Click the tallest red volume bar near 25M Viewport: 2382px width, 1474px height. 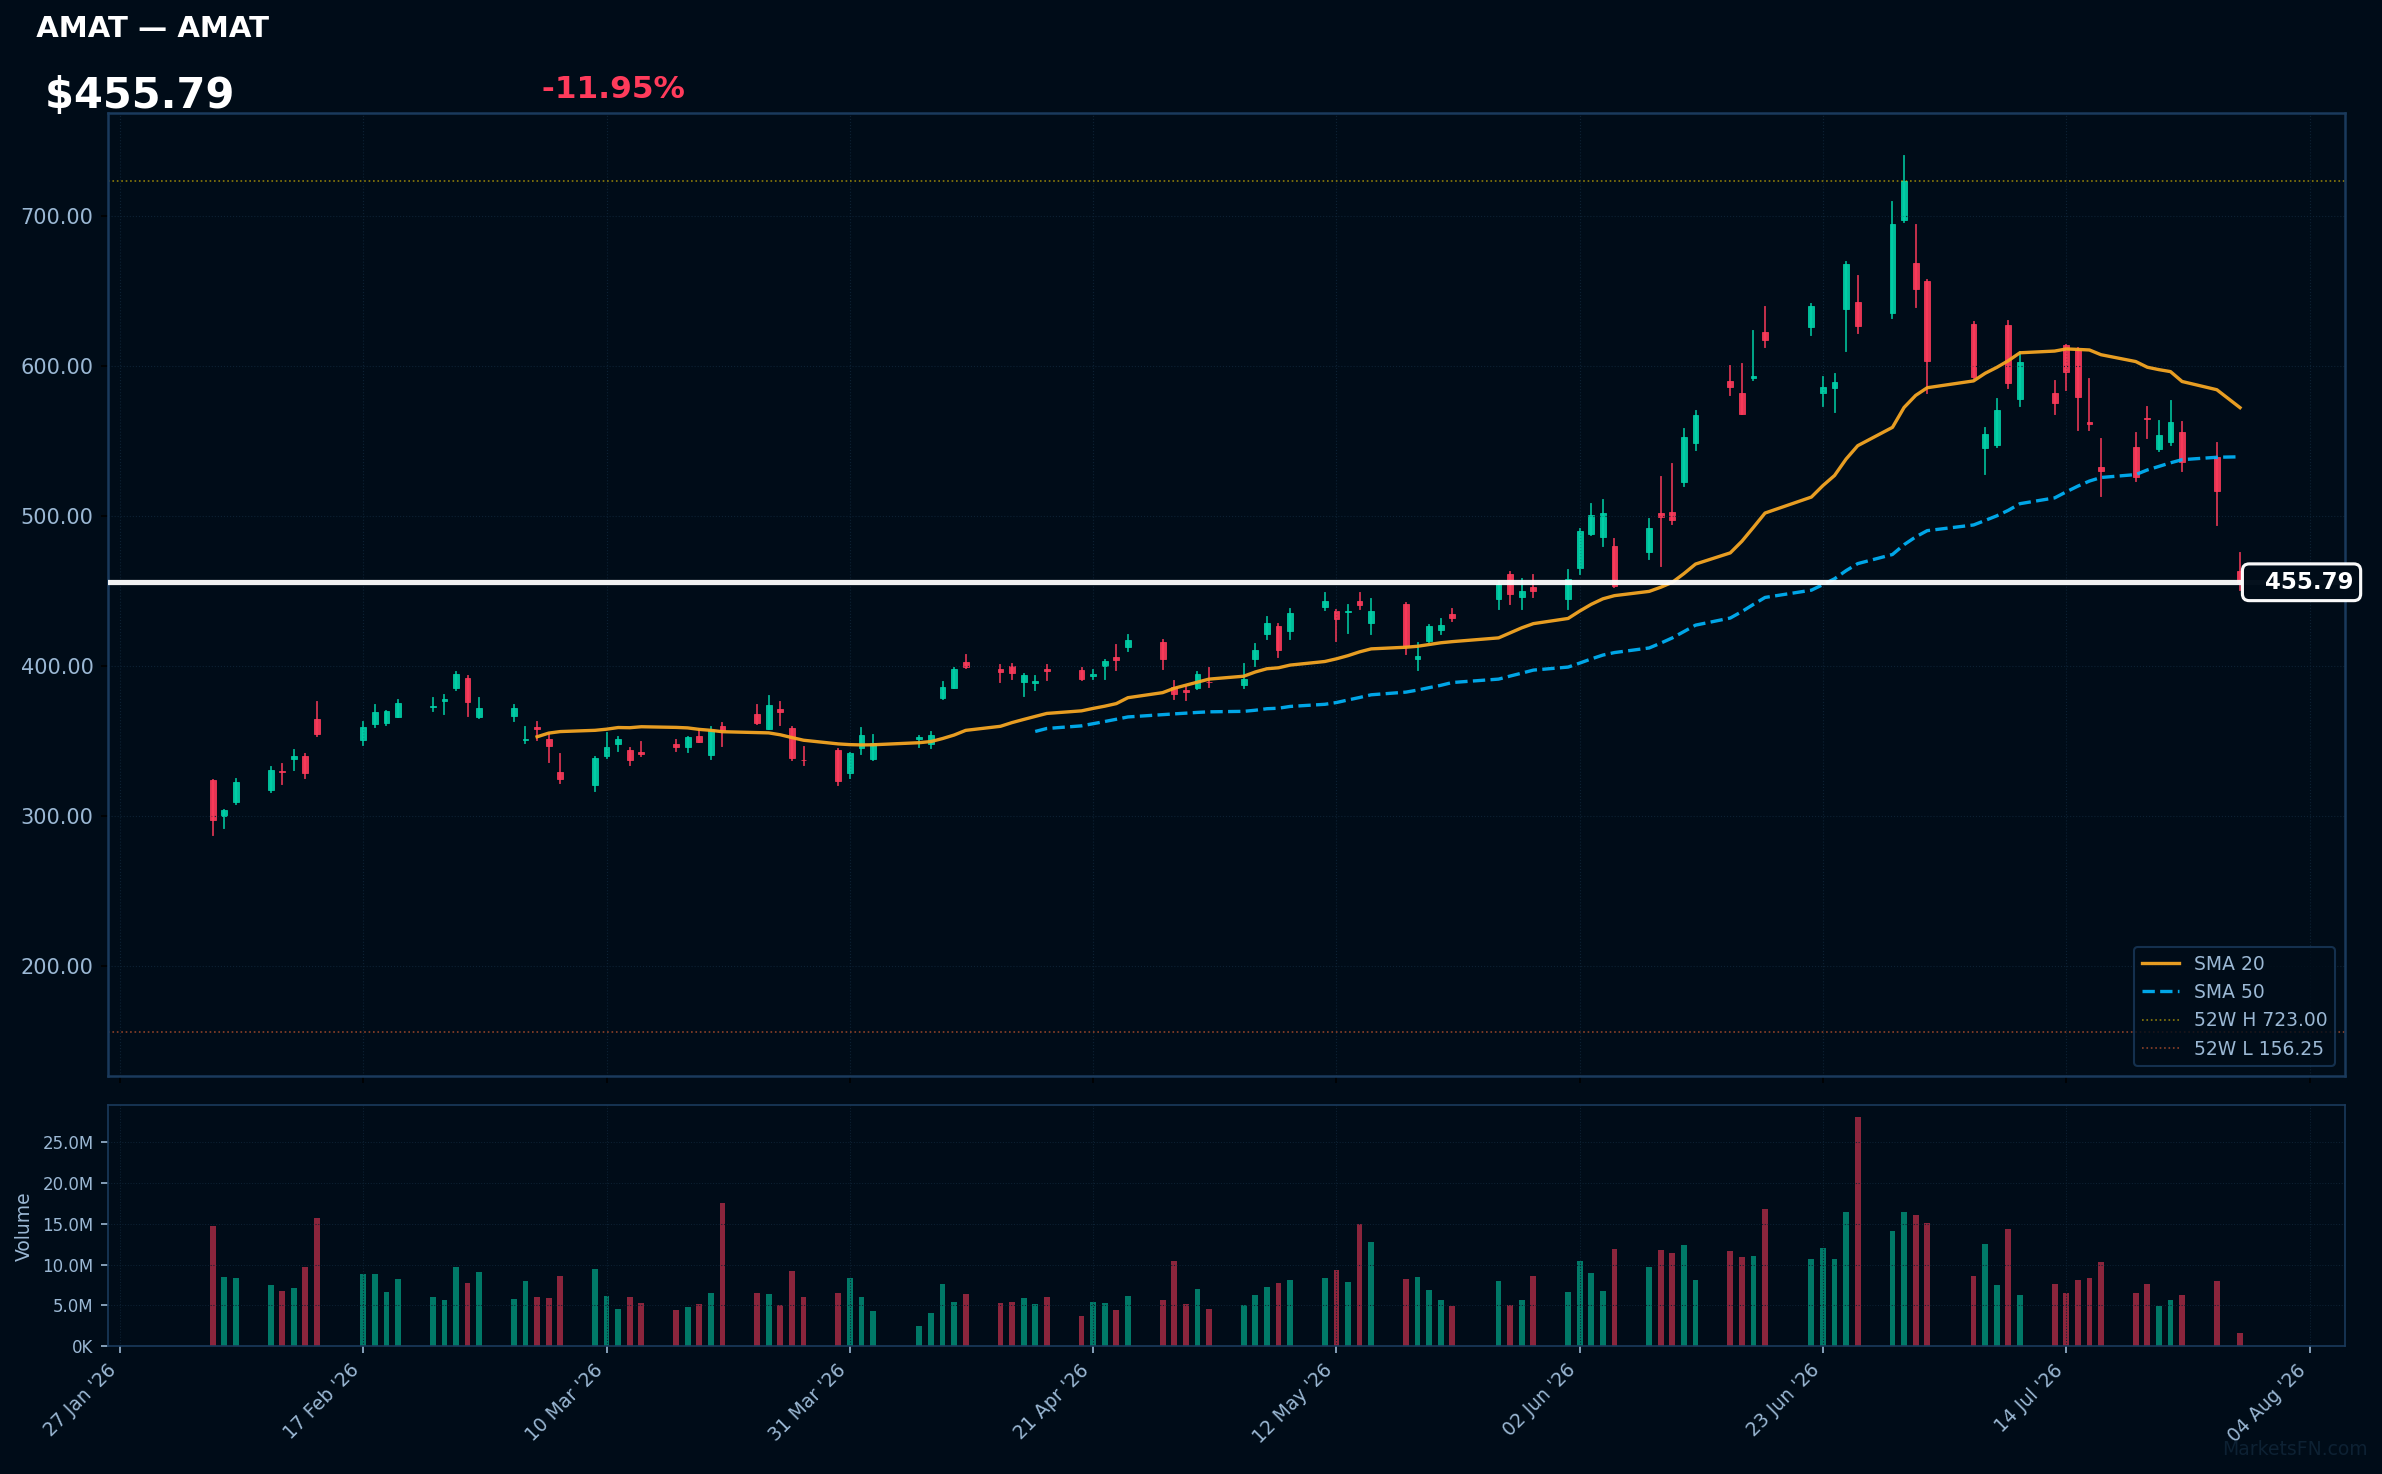click(x=1858, y=1232)
